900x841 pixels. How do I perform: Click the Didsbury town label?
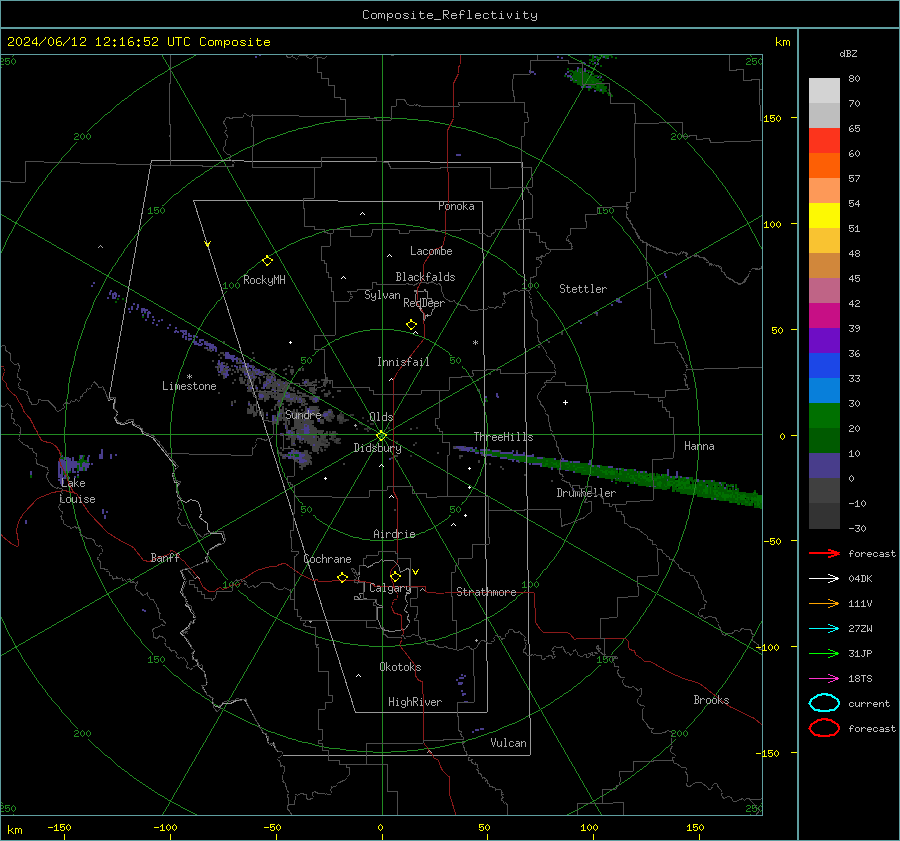pos(377,448)
